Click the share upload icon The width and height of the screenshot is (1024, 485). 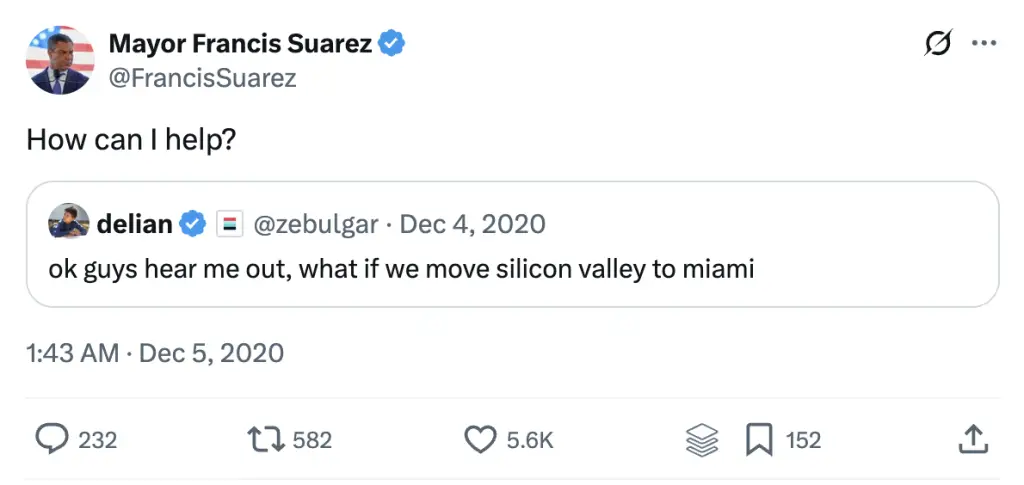973,439
